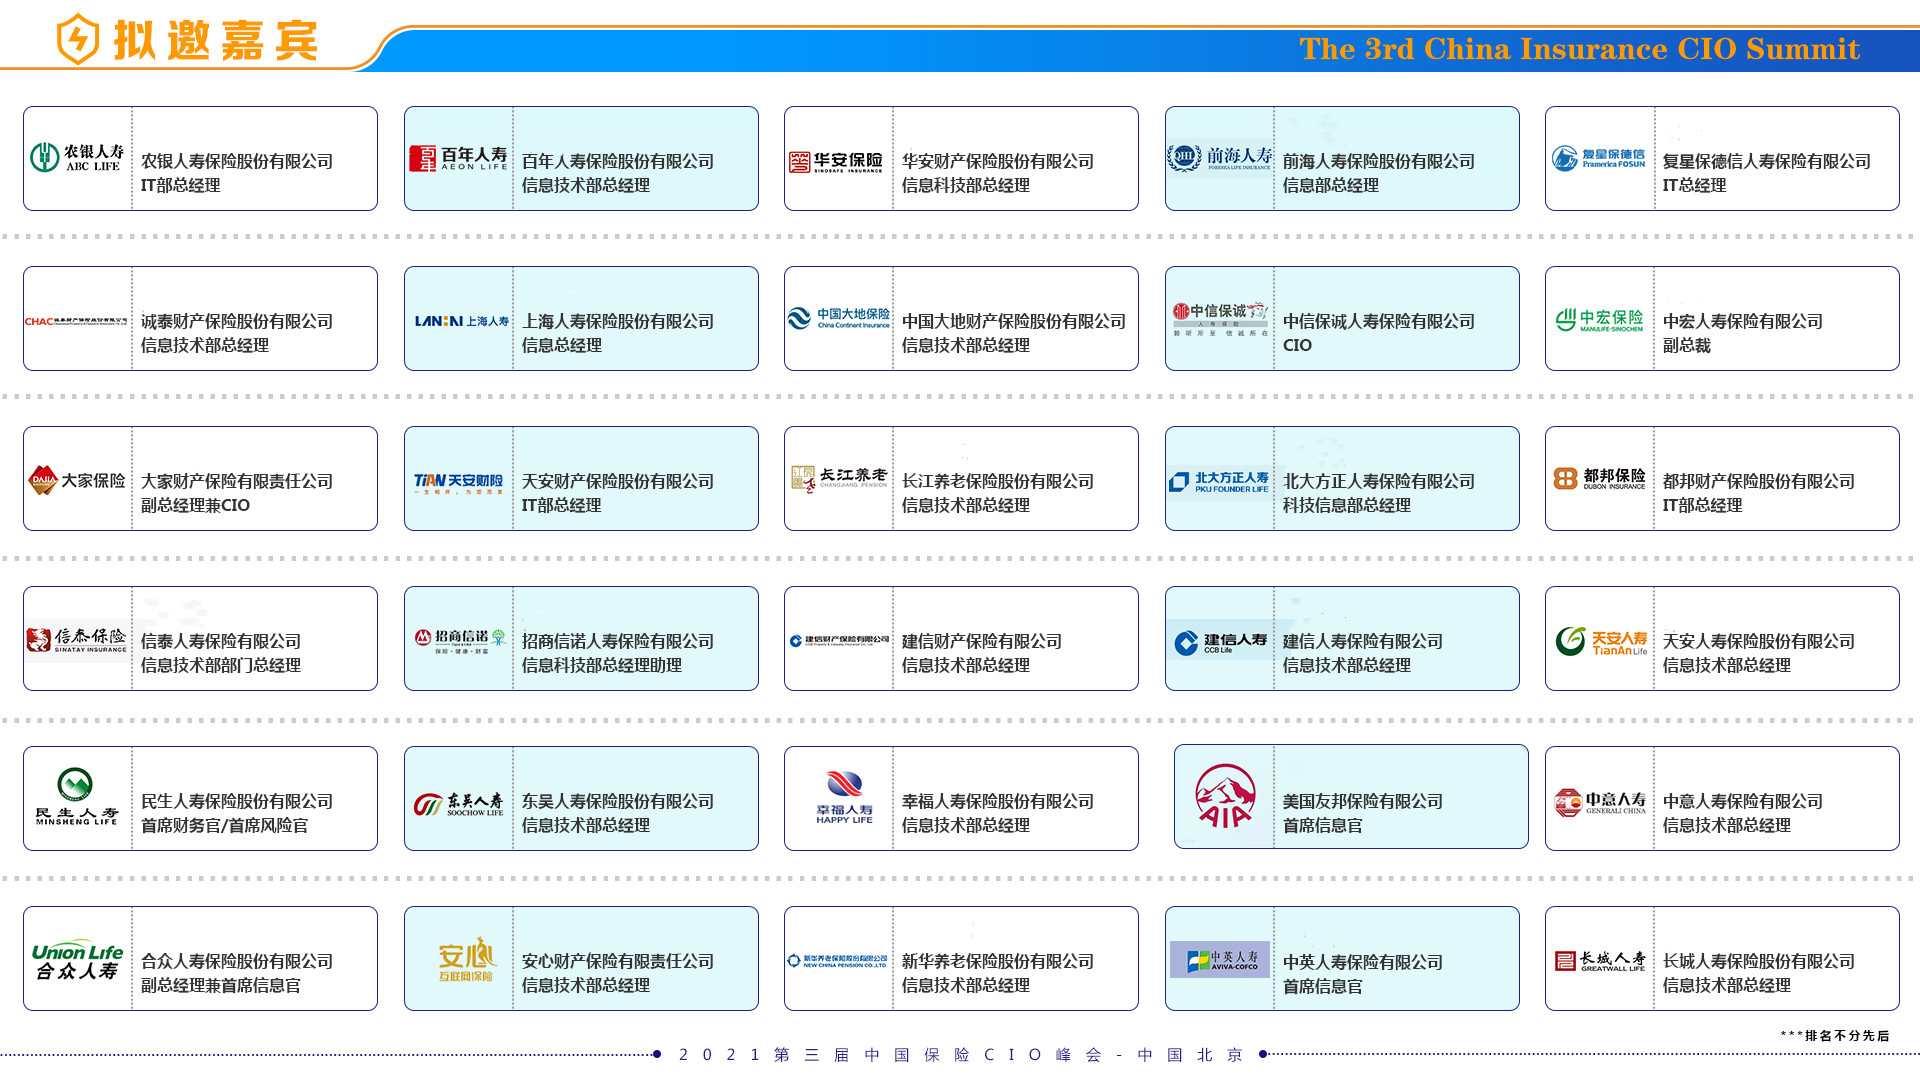Image resolution: width=1920 pixels, height=1080 pixels.
Task: Click text 副总经理兼CIO under 大家财产保险
Action: [x=195, y=505]
